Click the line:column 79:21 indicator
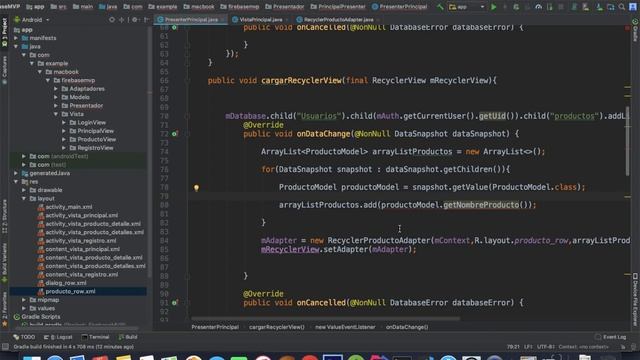This screenshot has height=360, width=640. pyautogui.click(x=513, y=347)
